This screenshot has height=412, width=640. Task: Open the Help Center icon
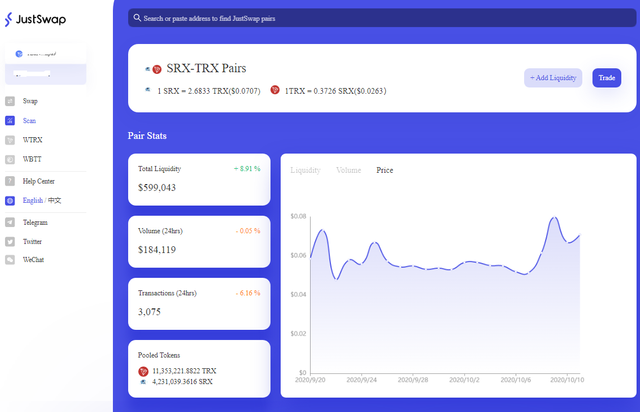[10, 181]
